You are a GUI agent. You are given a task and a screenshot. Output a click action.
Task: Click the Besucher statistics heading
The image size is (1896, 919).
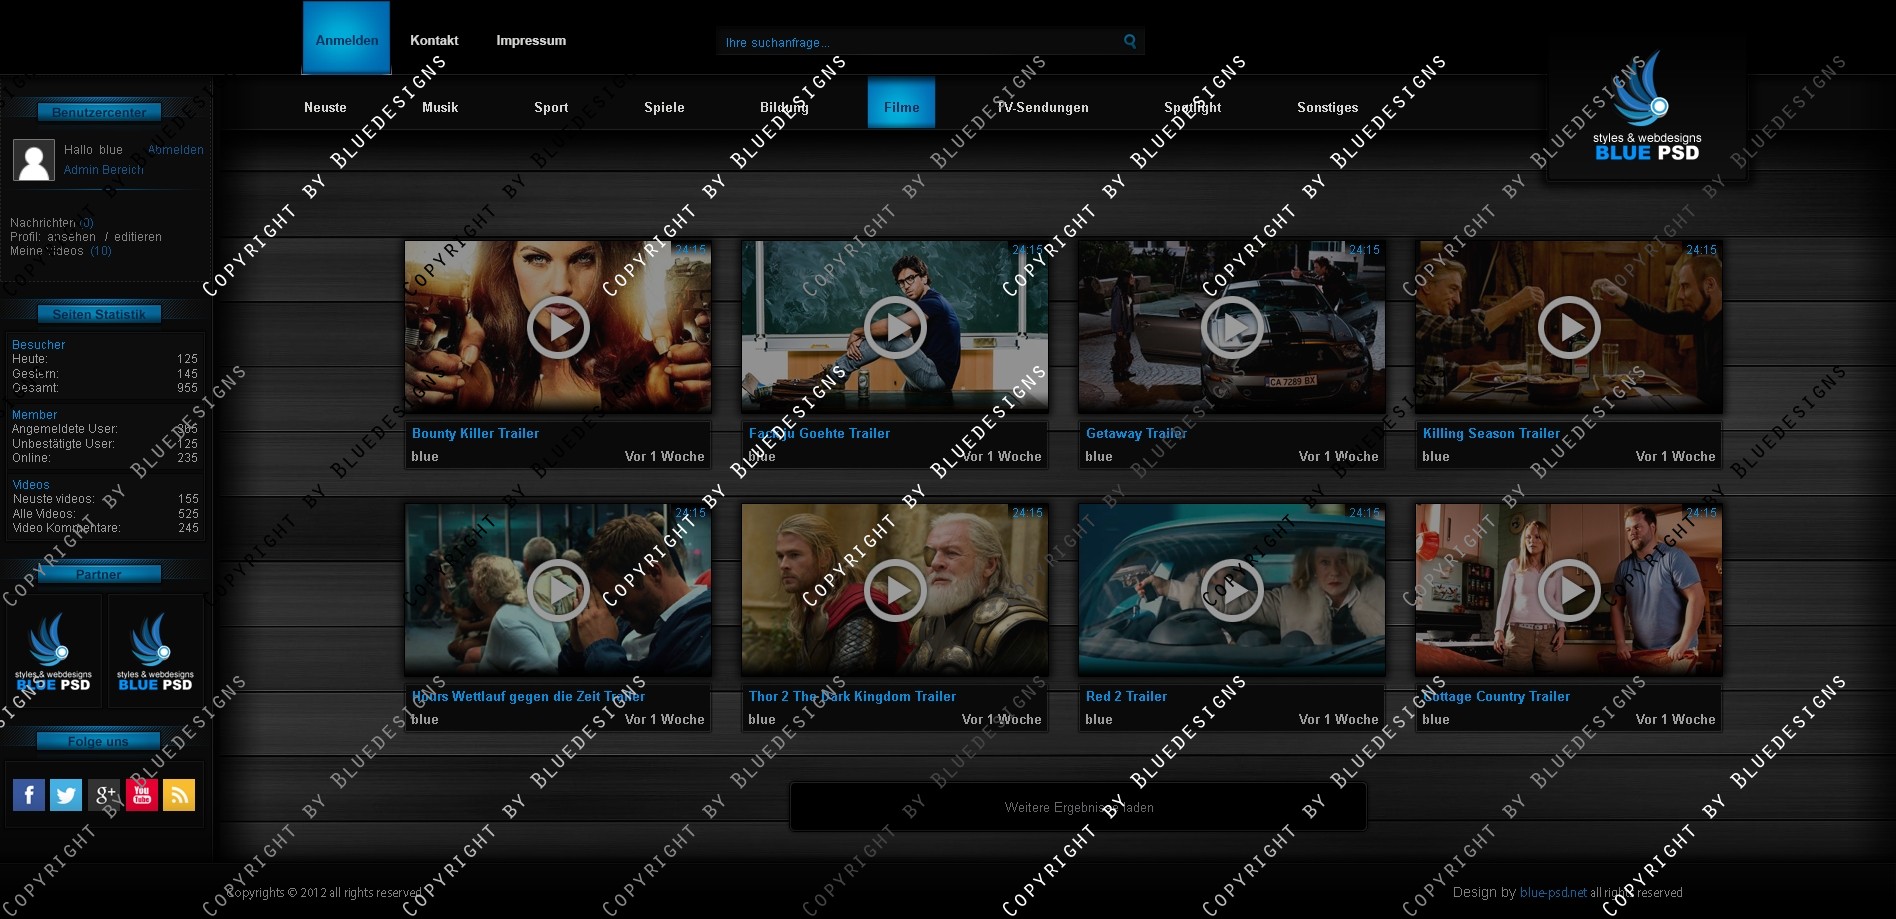pos(38,345)
